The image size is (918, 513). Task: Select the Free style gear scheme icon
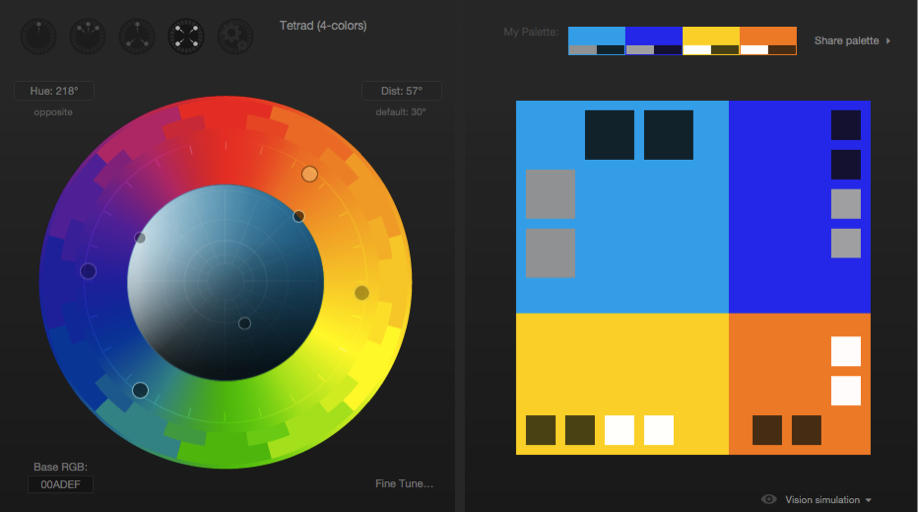point(235,36)
